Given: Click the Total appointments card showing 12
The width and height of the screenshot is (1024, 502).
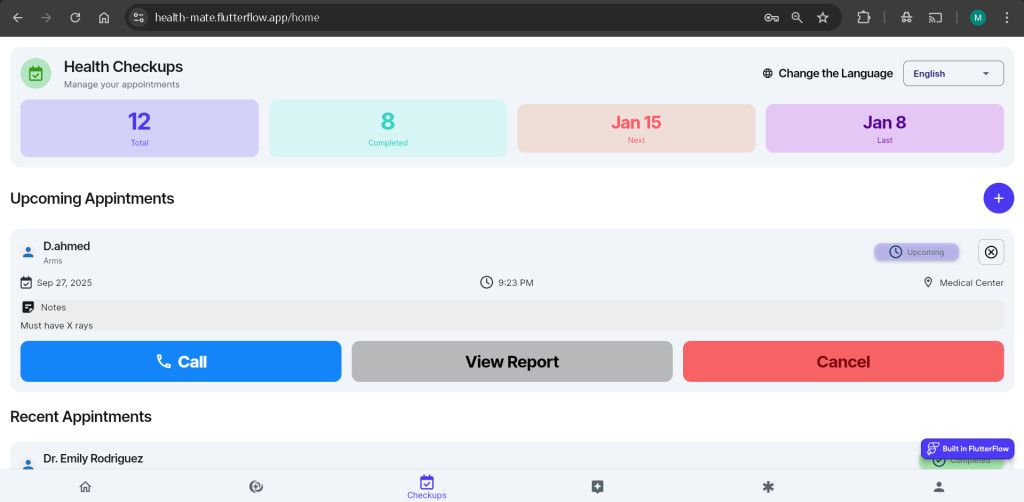Looking at the screenshot, I should pyautogui.click(x=139, y=128).
